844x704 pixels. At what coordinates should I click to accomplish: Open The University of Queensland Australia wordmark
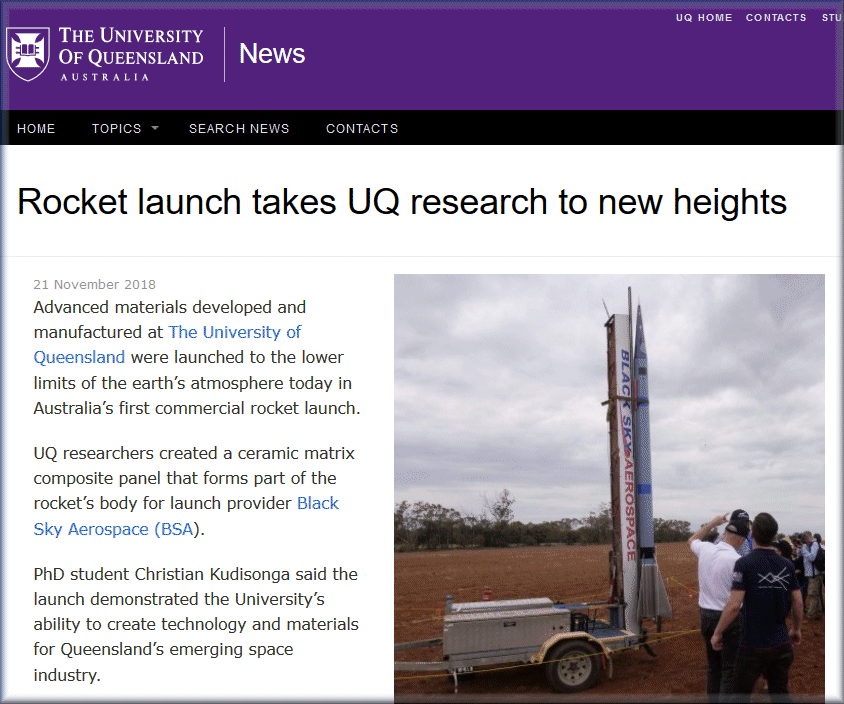pyautogui.click(x=131, y=54)
